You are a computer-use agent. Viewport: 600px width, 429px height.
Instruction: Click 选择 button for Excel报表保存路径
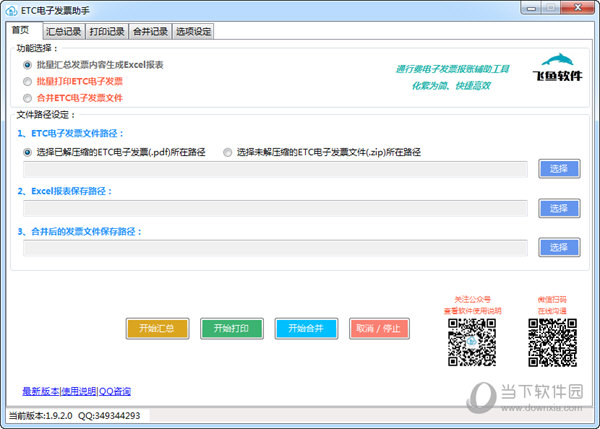click(558, 208)
